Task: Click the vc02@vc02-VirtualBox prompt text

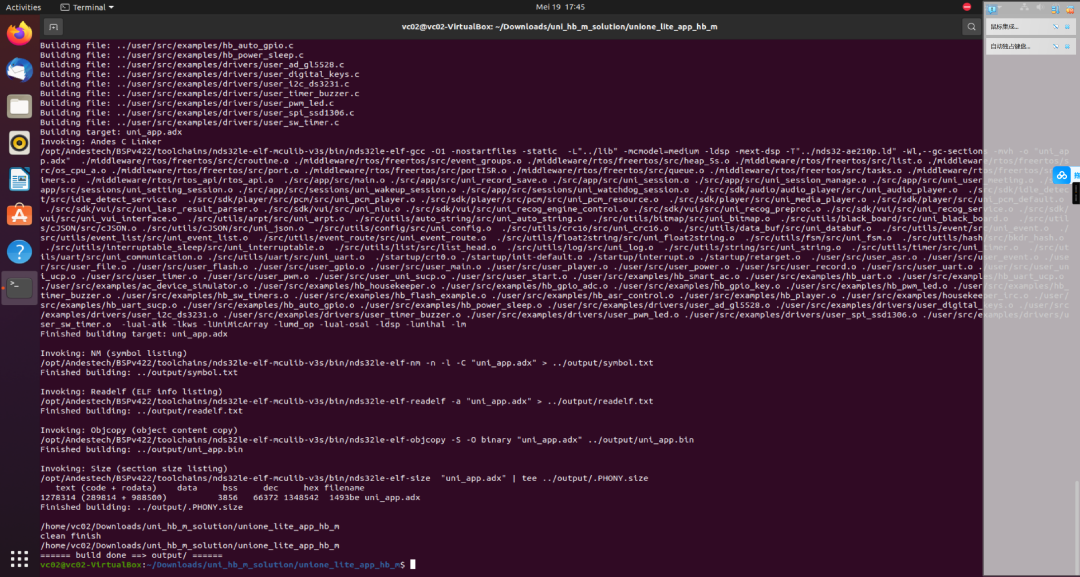Action: click(x=91, y=565)
